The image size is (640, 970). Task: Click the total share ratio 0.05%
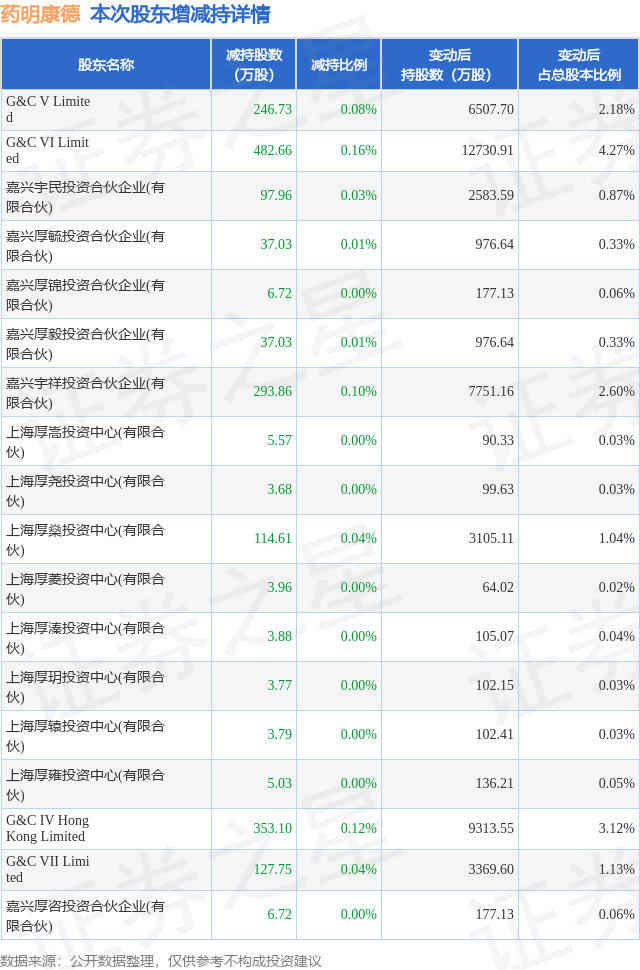[x=617, y=783]
